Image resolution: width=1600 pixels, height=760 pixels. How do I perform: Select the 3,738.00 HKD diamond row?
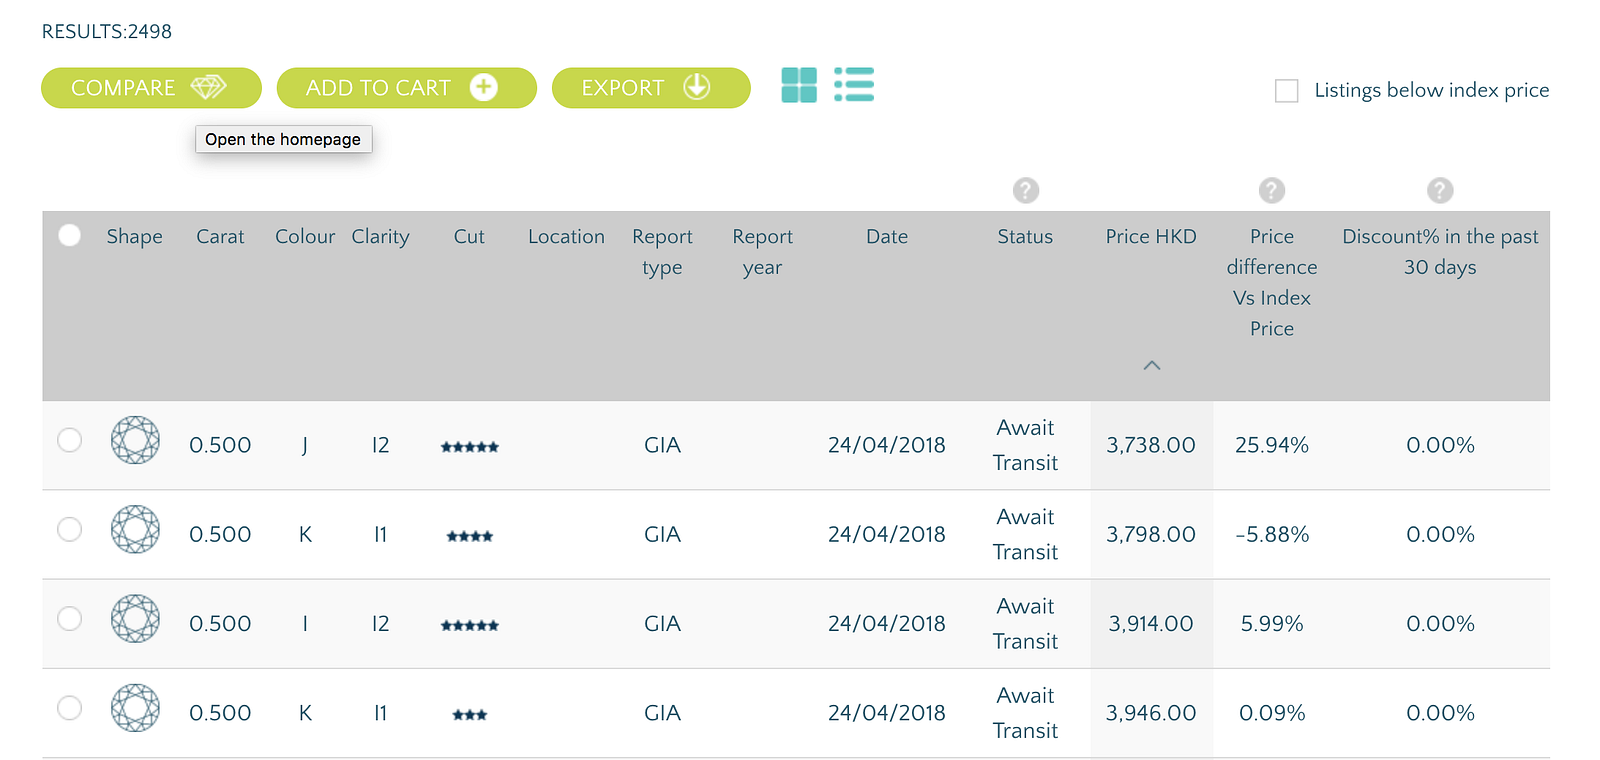click(x=69, y=440)
